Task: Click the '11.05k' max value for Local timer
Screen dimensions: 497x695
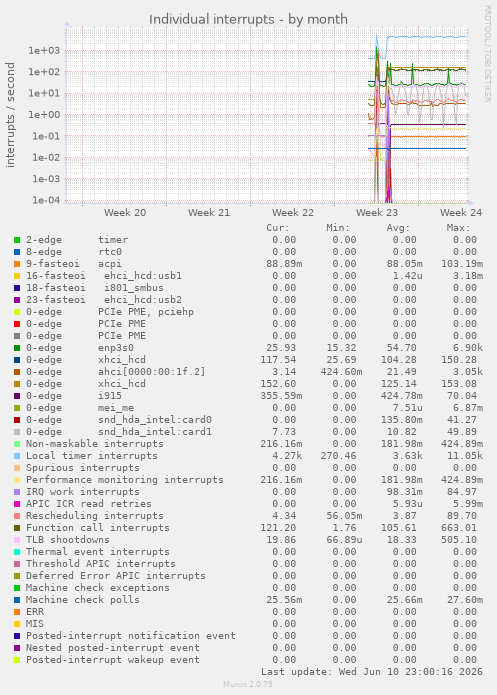Action: (462, 456)
